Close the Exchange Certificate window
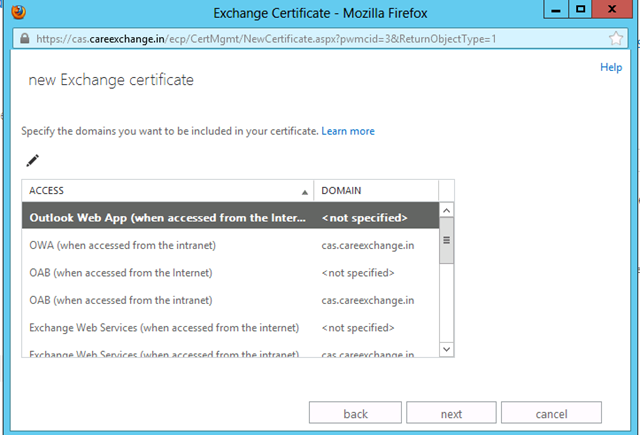This screenshot has height=435, width=640. [x=612, y=9]
